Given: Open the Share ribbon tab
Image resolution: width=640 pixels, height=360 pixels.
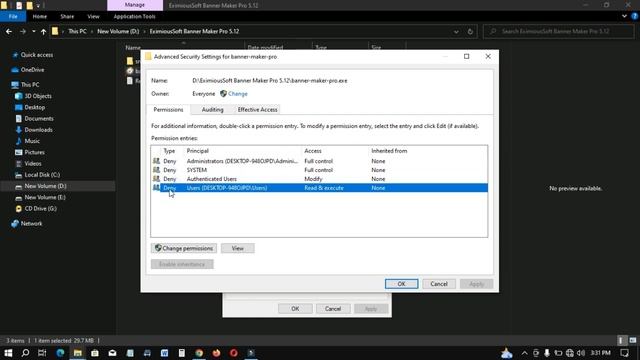Looking at the screenshot, I should 67,17.
